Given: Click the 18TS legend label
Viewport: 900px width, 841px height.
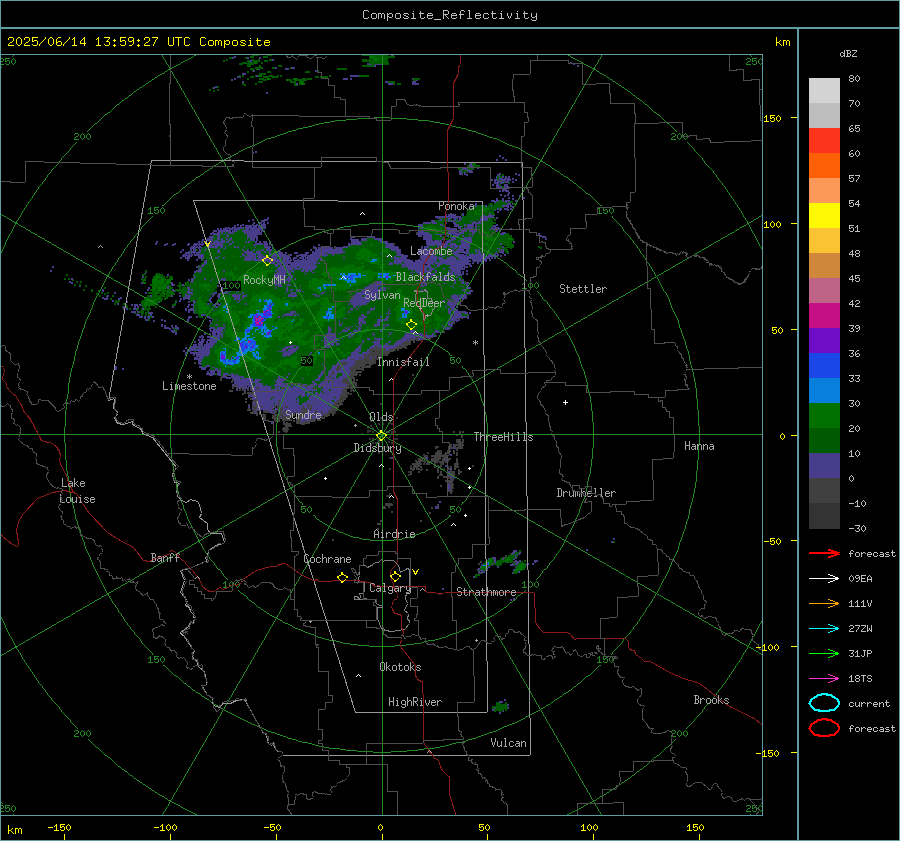Looking at the screenshot, I should click(x=860, y=679).
